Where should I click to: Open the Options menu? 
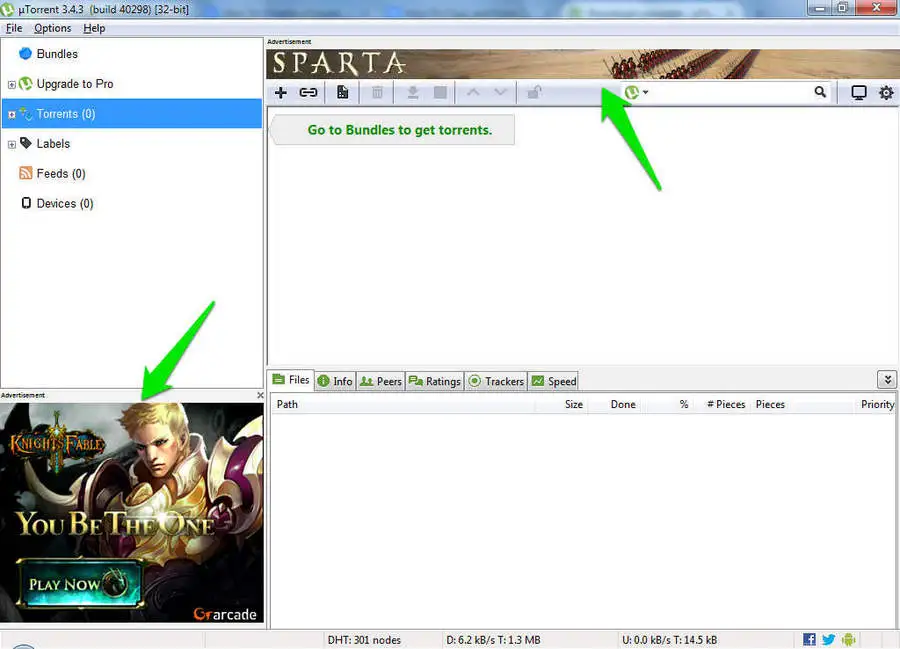point(52,28)
